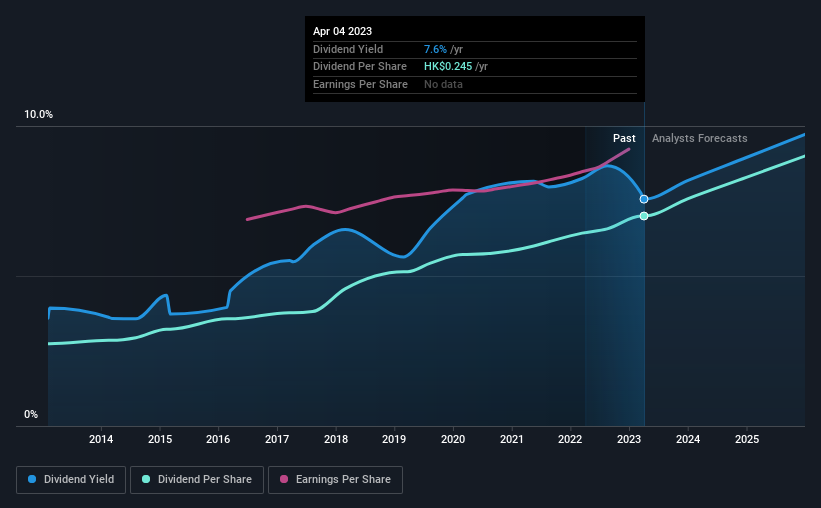821x508 pixels.
Task: Click the 10.0% y-axis label
Action: [38, 115]
